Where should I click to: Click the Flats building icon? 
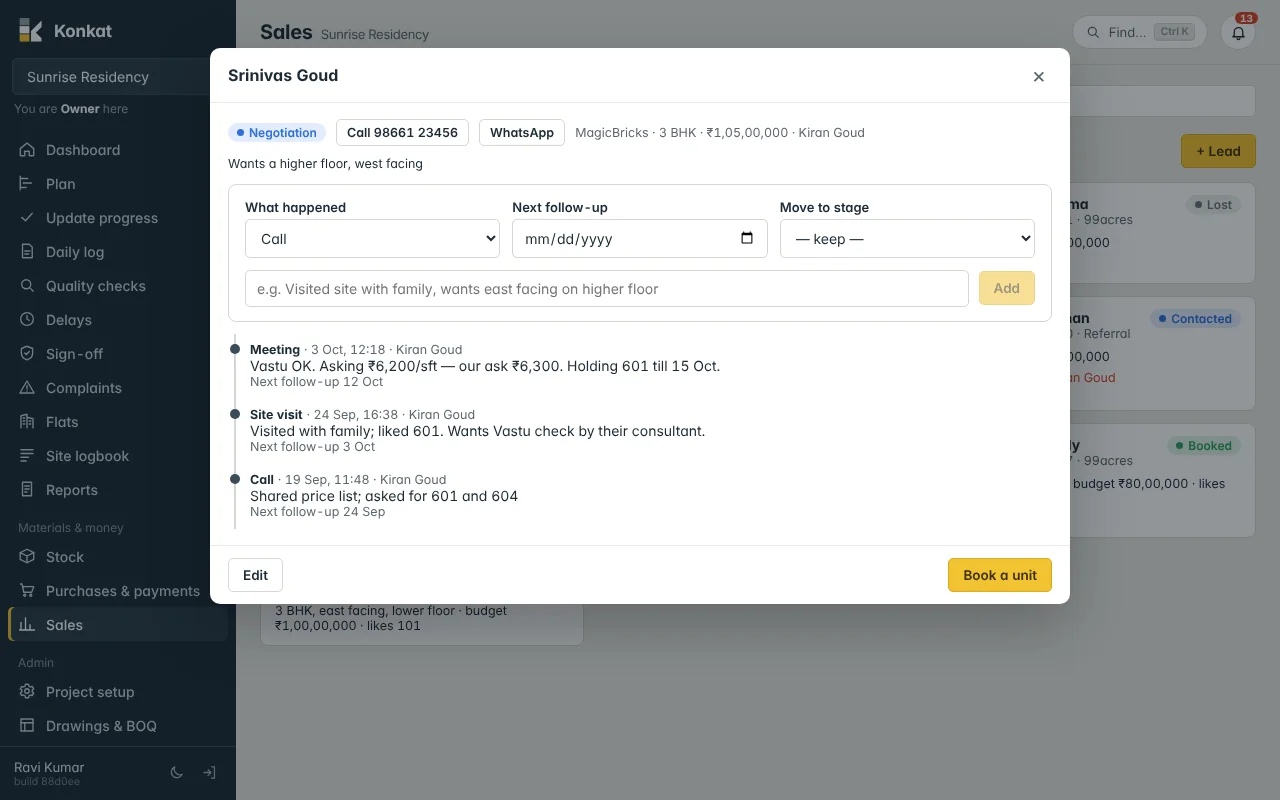27,422
